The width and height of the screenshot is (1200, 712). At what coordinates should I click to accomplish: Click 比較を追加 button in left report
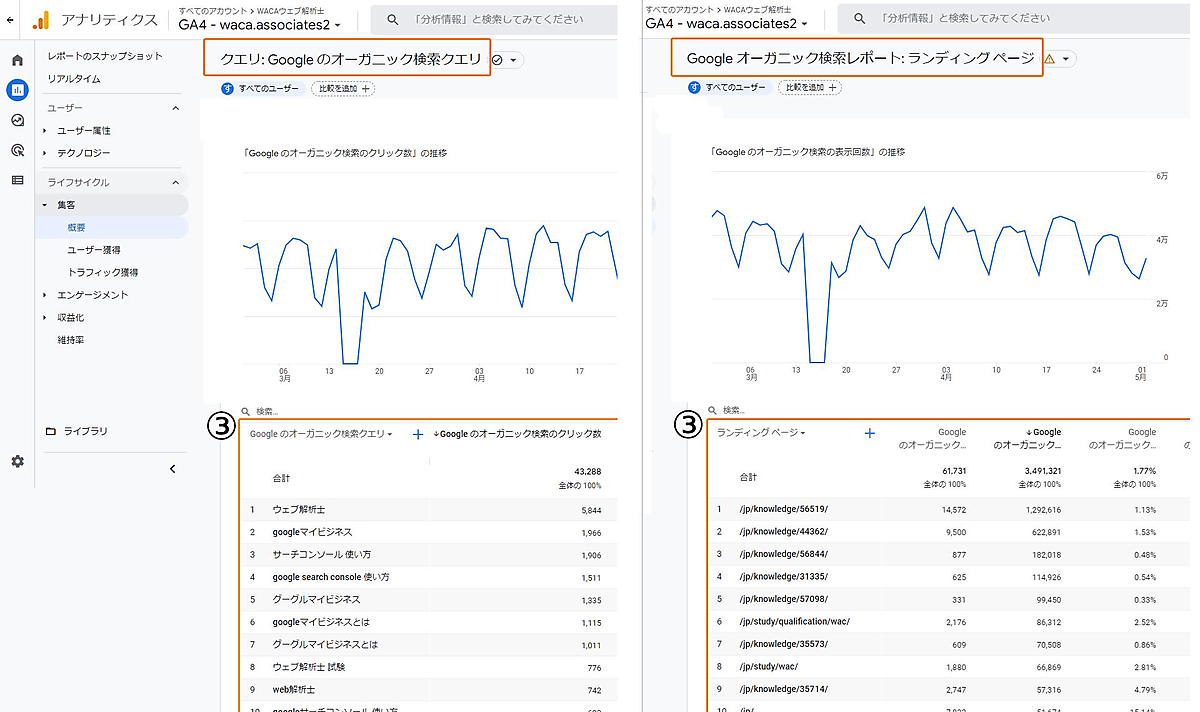click(x=342, y=88)
